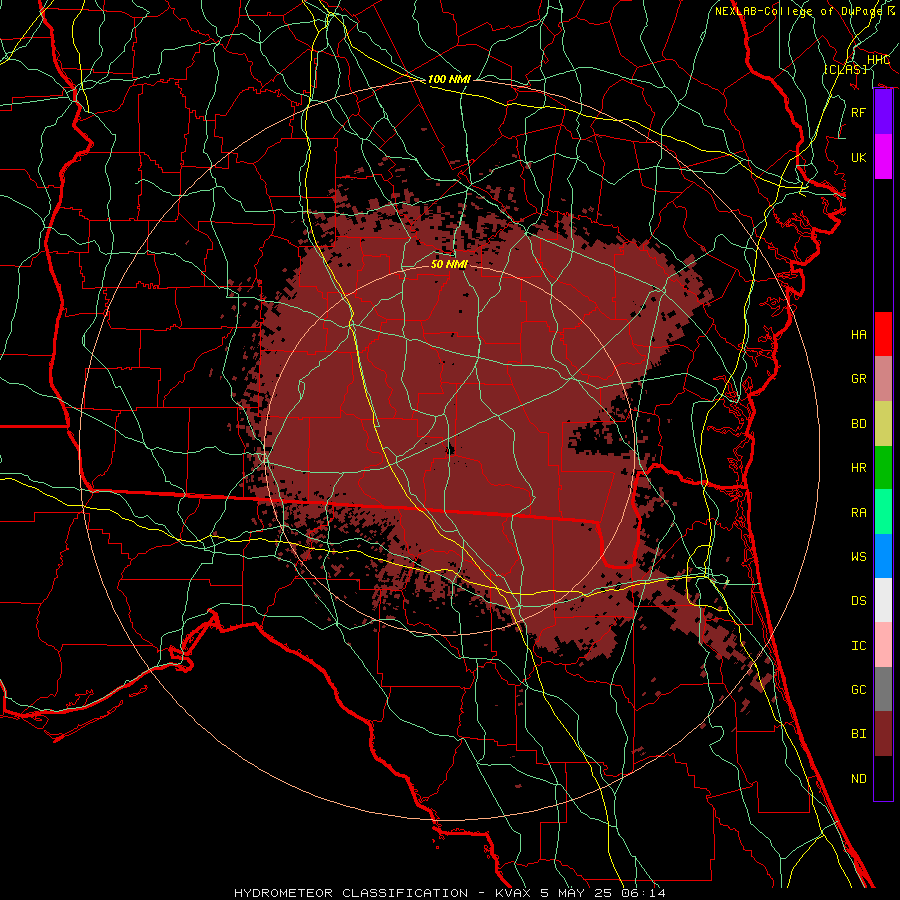The height and width of the screenshot is (900, 900).
Task: Click the BI brown legend swatch
Action: point(883,734)
